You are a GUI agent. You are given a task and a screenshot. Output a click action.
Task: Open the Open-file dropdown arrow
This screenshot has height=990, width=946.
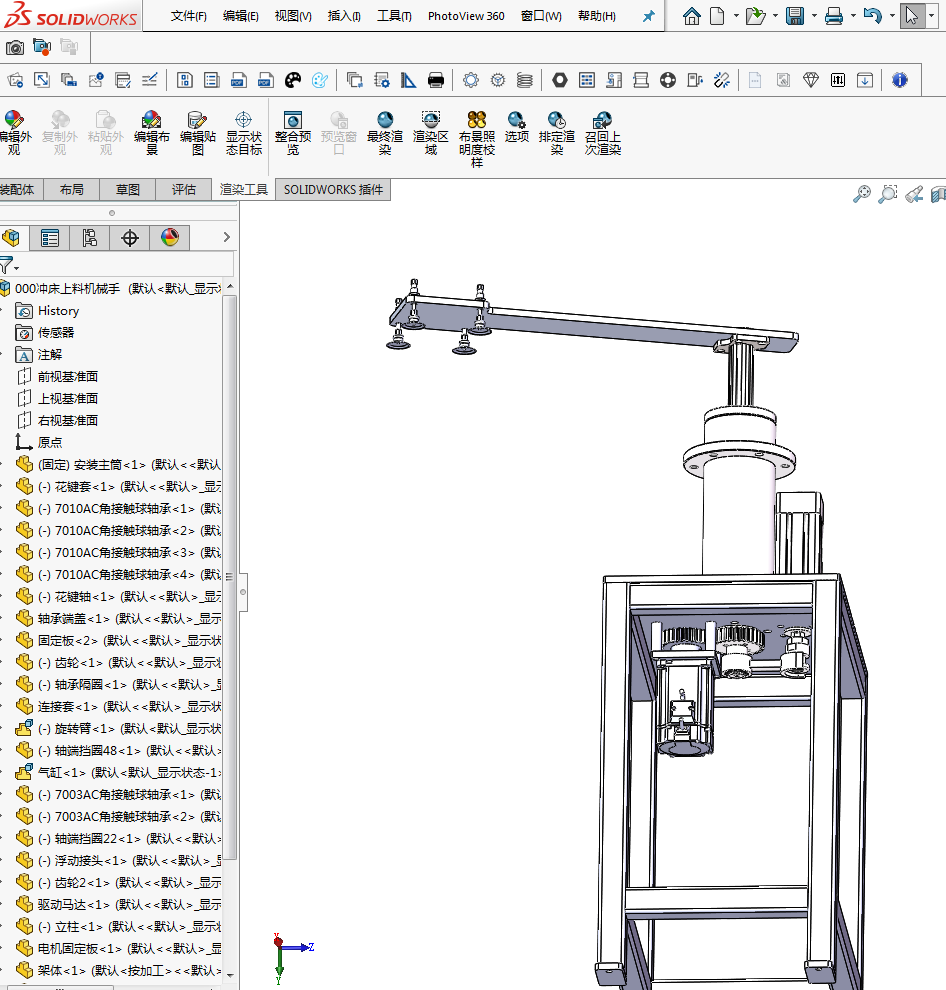[x=775, y=16]
